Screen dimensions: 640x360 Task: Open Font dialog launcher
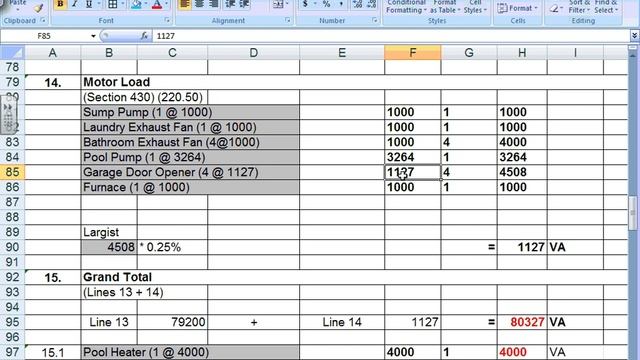(167, 20)
